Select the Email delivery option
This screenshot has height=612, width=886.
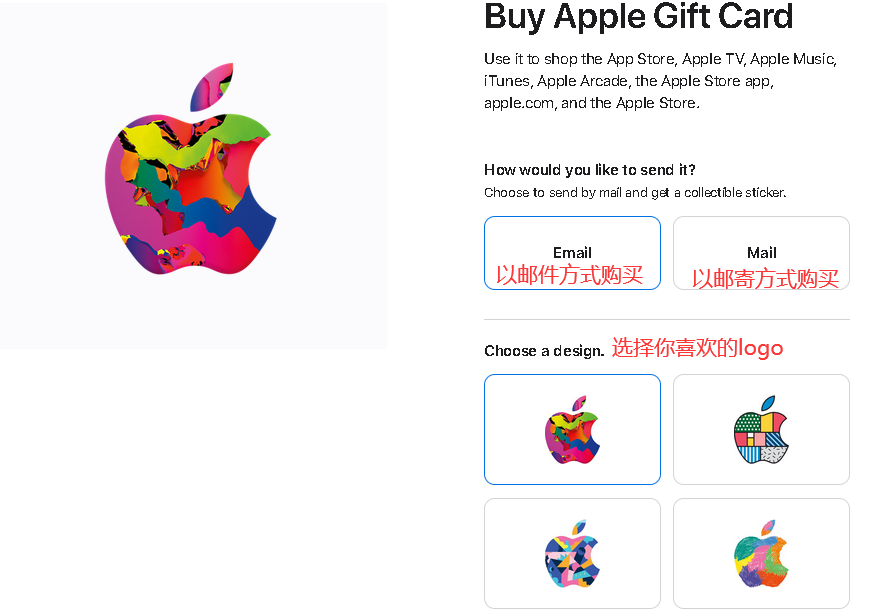pyautogui.click(x=572, y=253)
